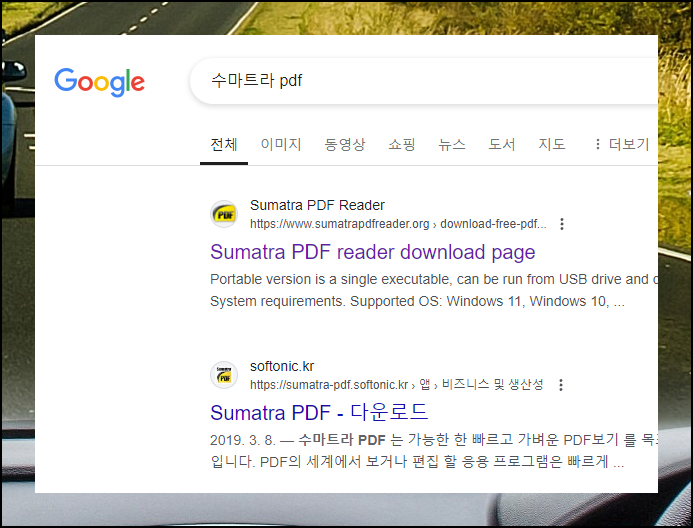Click the search box containing 수마트라 pdf
The image size is (693, 528).
click(424, 81)
